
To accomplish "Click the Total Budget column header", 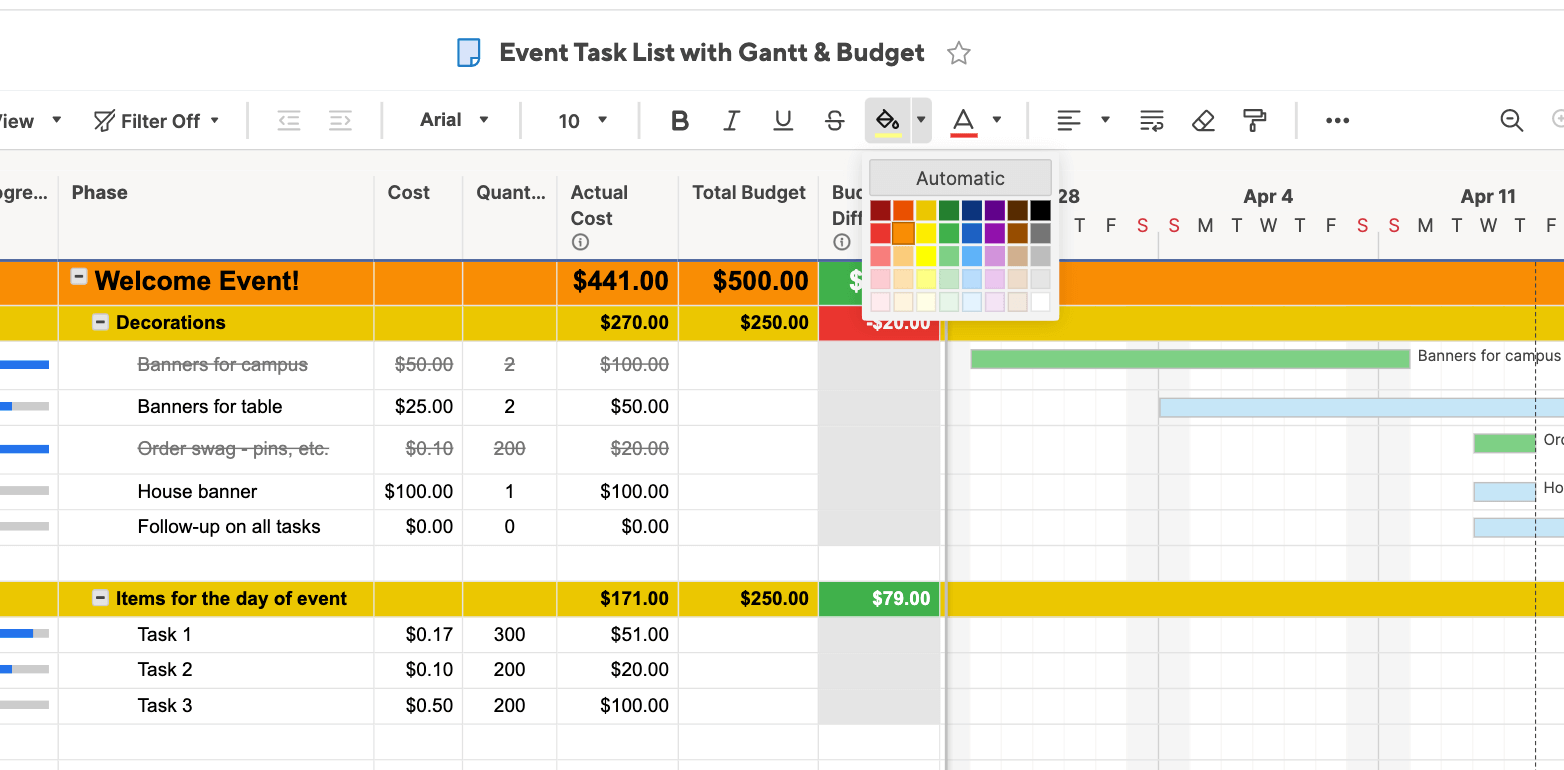I will coord(748,193).
